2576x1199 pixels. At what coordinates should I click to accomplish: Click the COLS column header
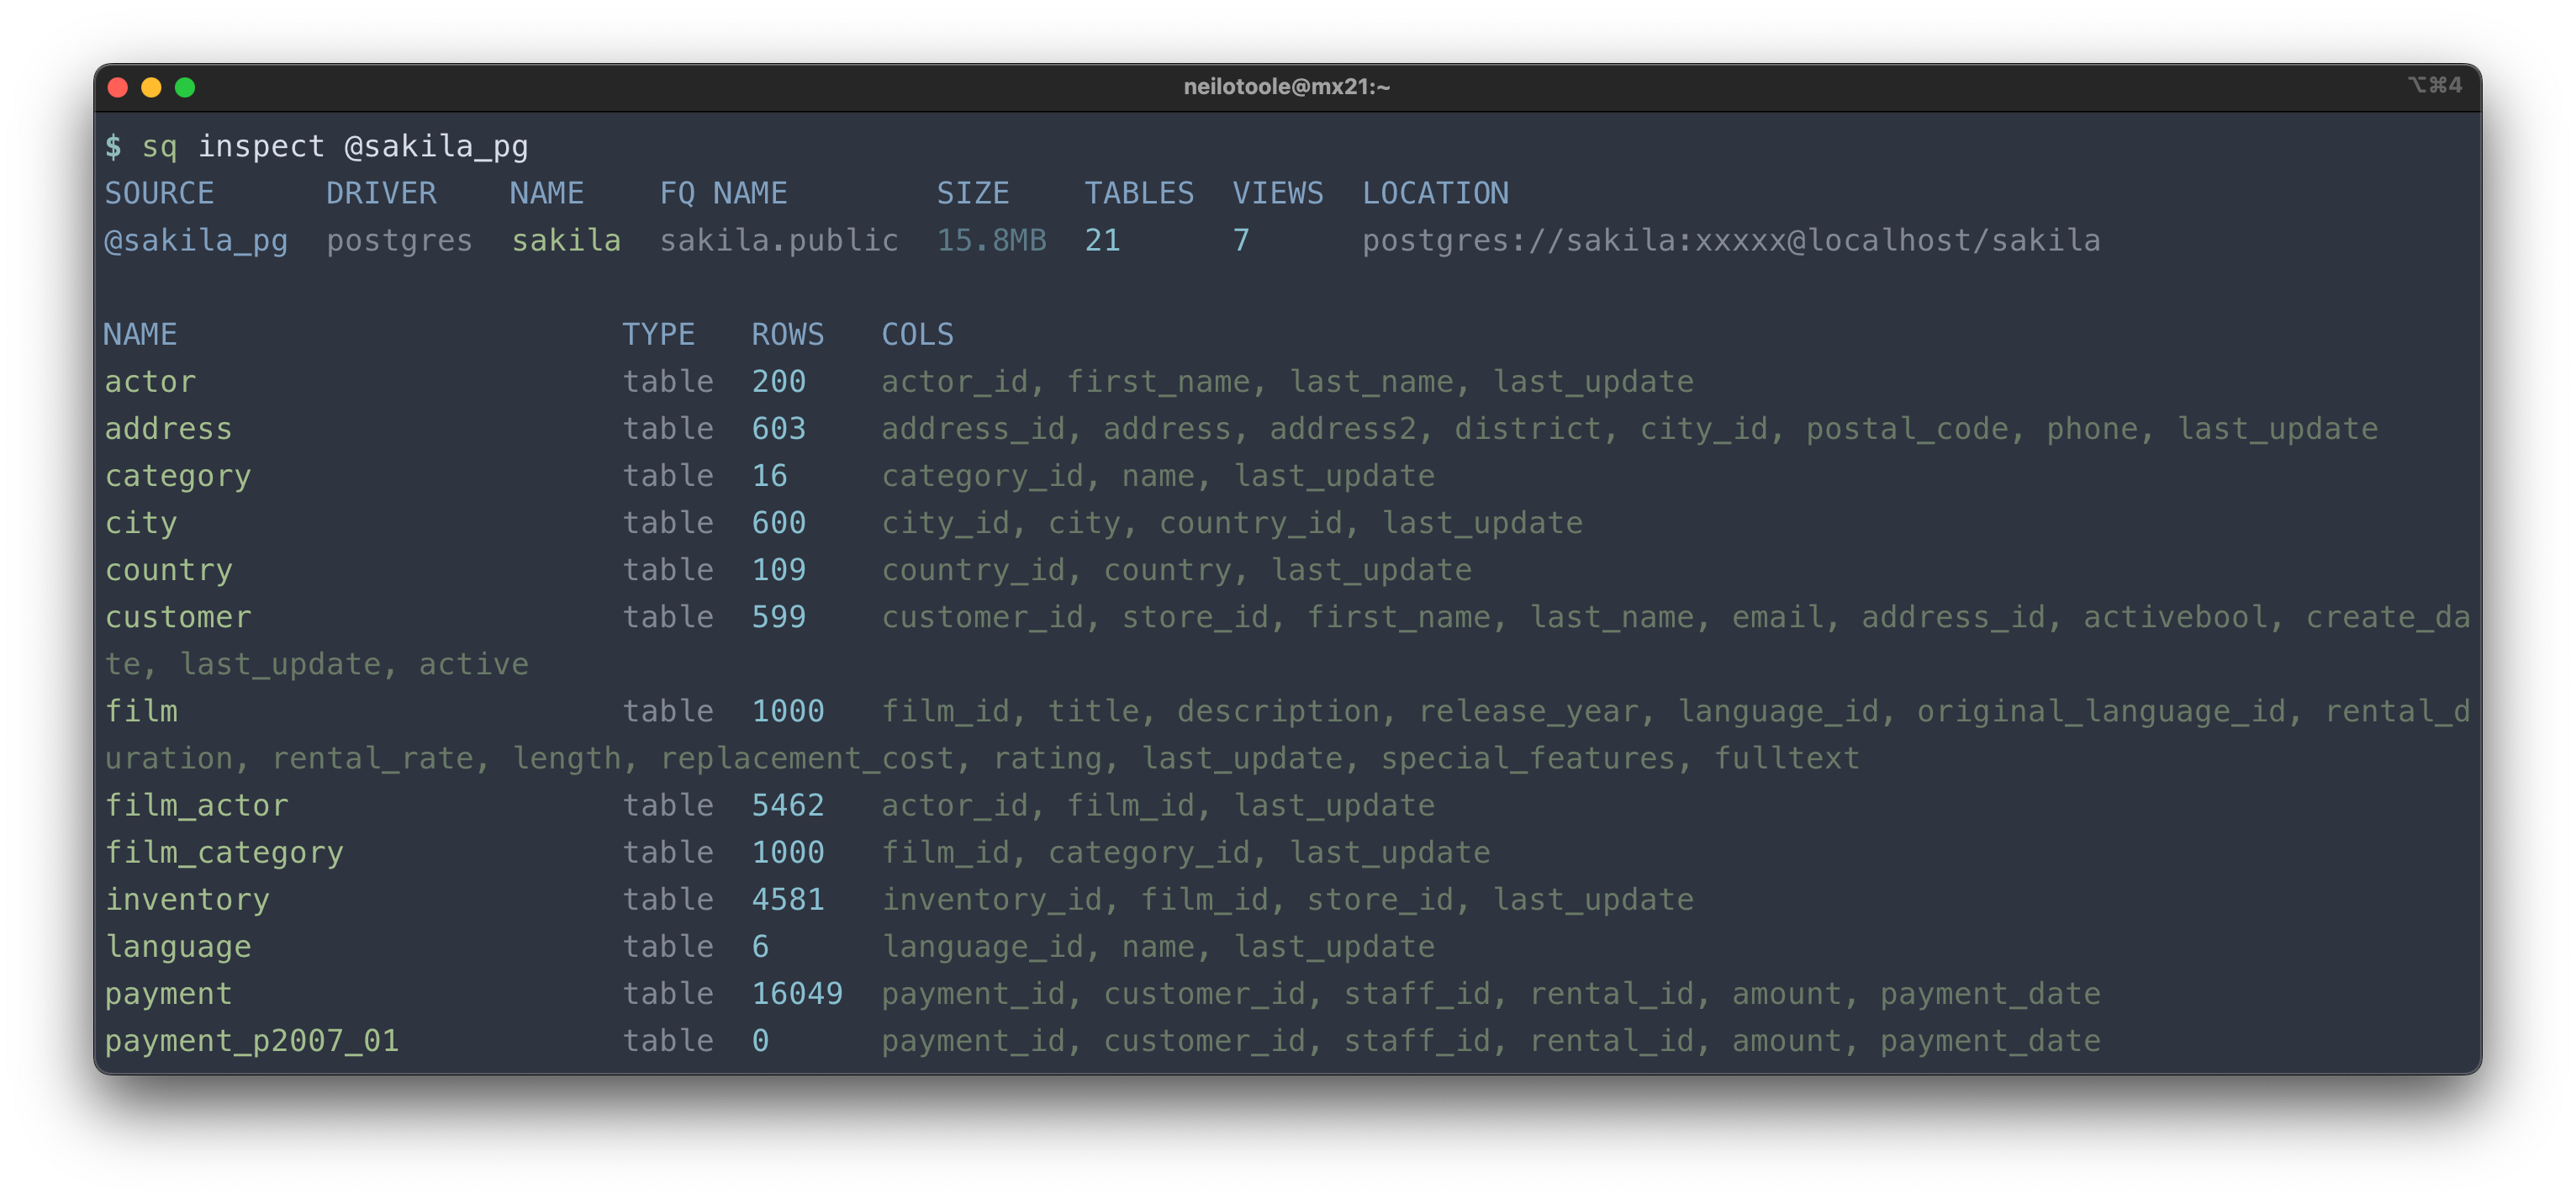(916, 334)
